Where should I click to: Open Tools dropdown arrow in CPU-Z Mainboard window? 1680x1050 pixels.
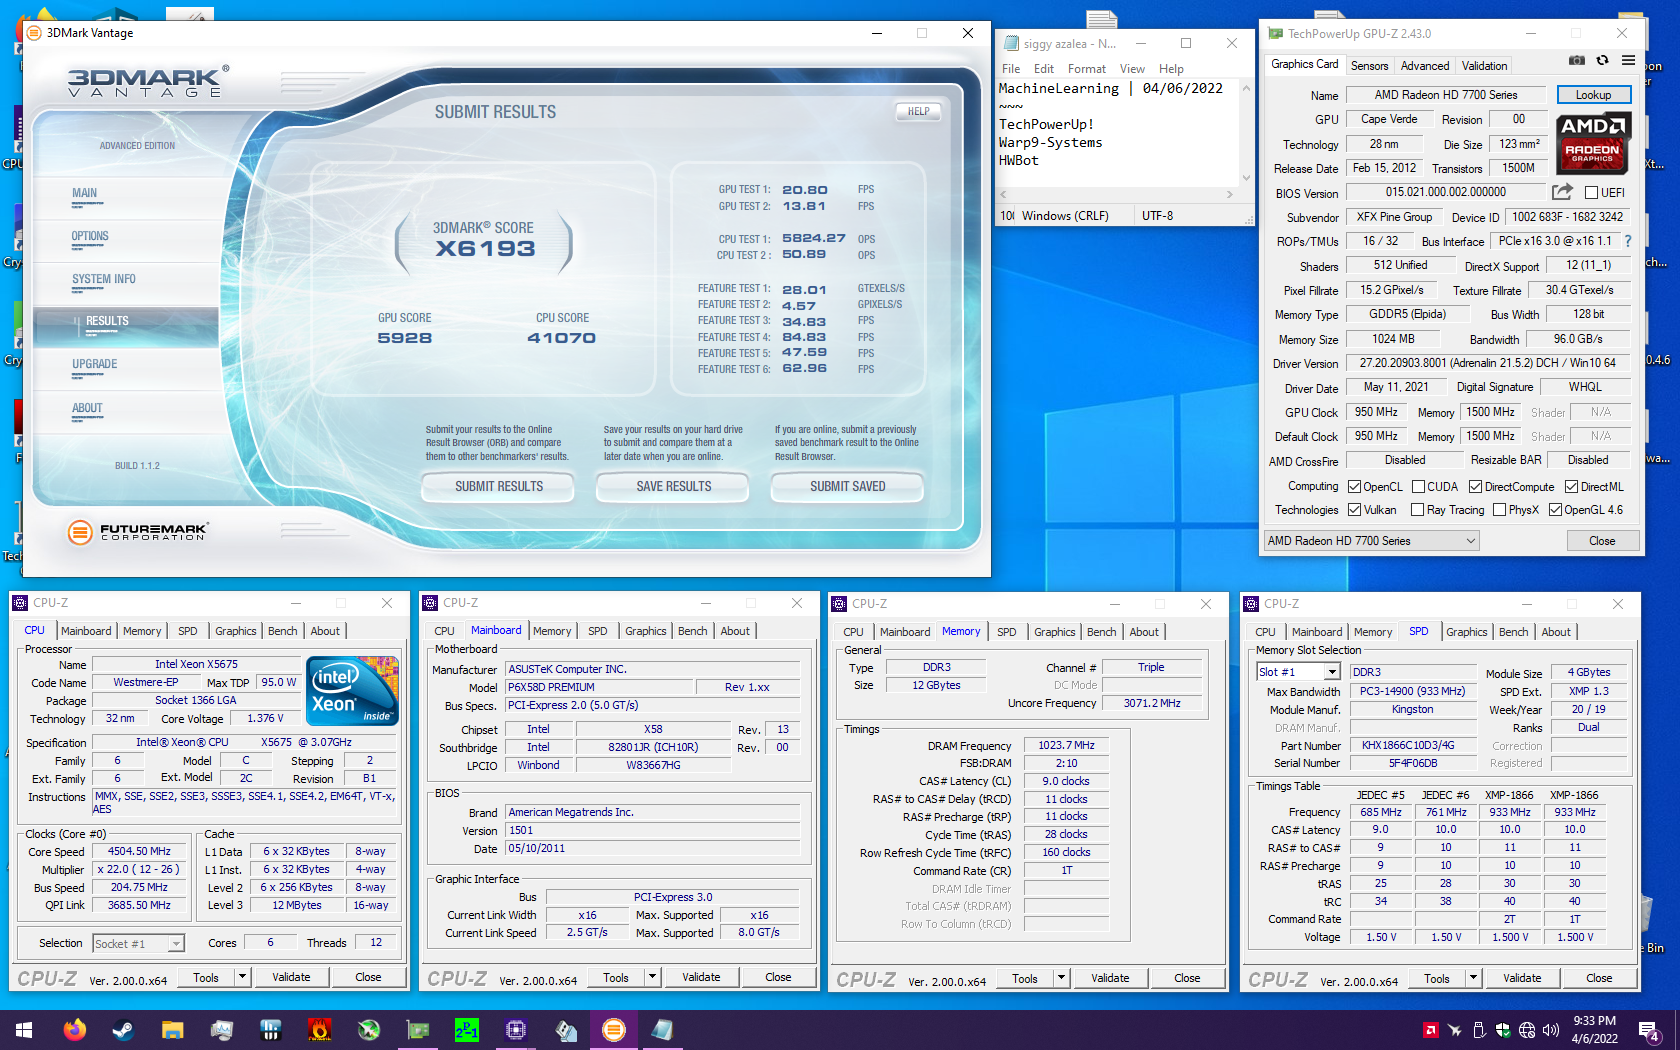pos(652,977)
